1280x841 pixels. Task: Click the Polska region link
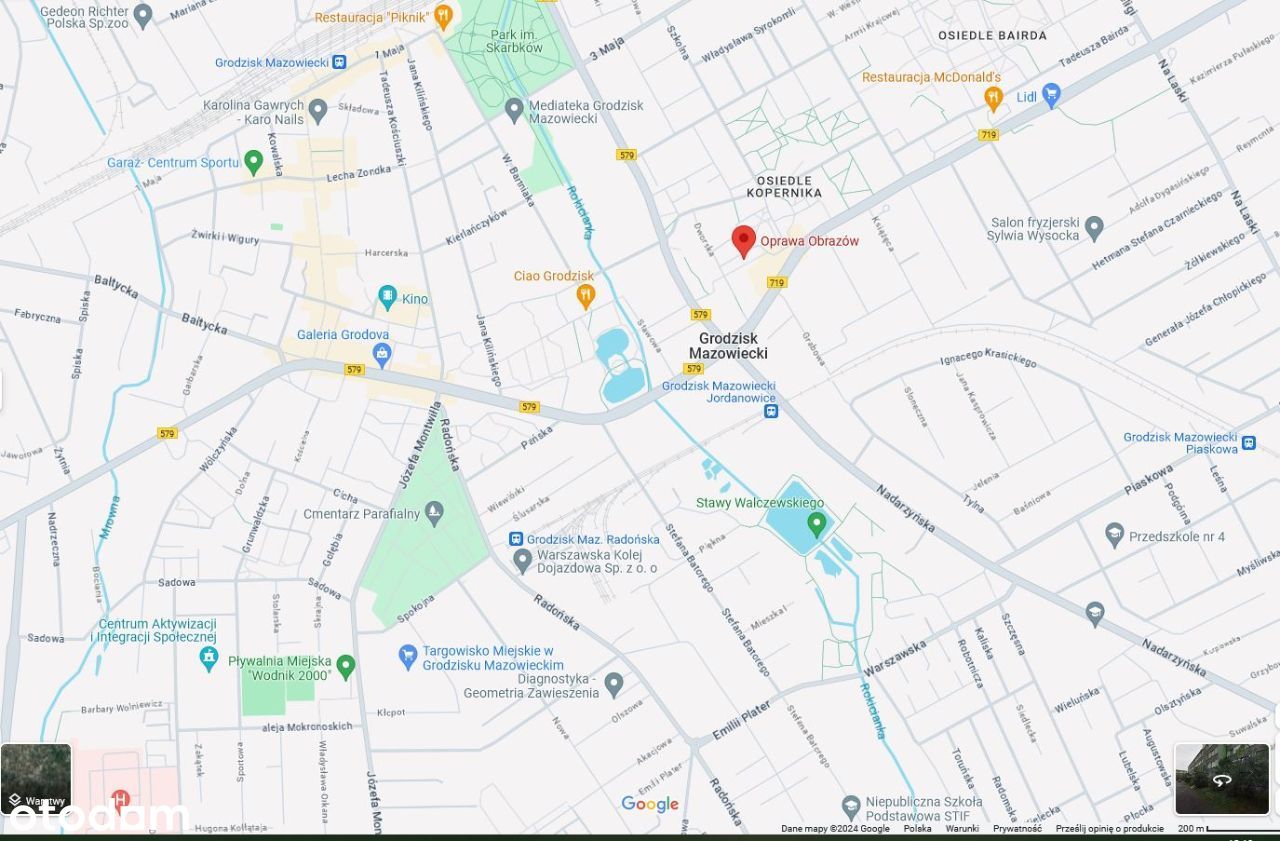pos(917,828)
